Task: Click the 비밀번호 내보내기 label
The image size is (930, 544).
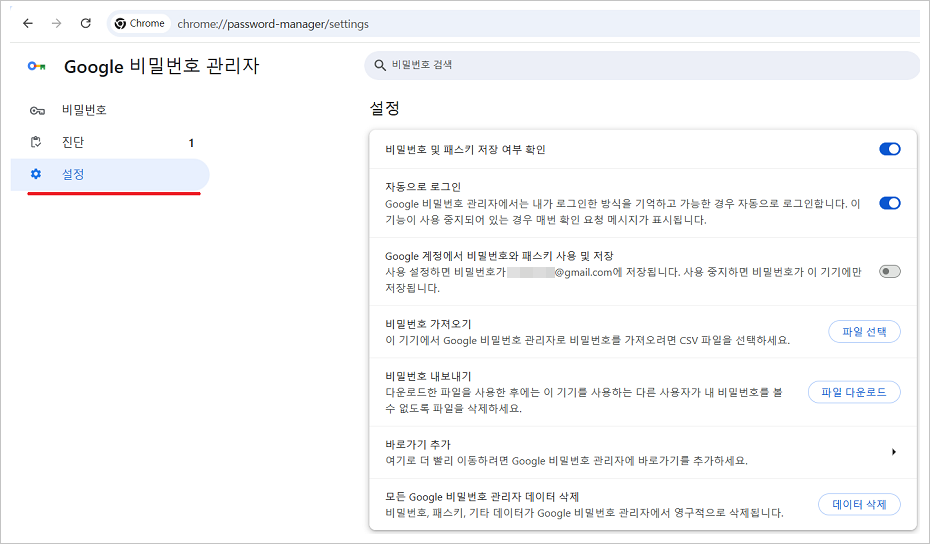Action: pyautogui.click(x=428, y=376)
